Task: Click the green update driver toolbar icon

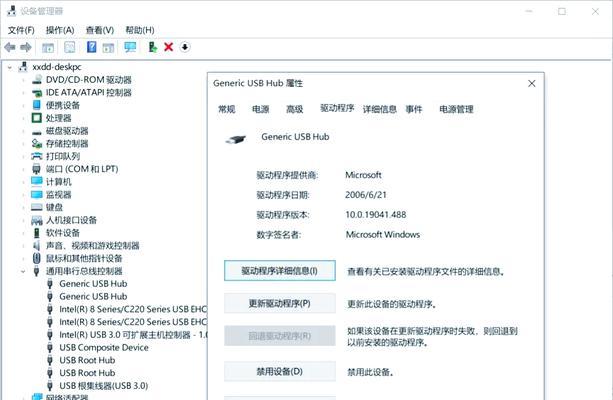Action: click(x=152, y=47)
